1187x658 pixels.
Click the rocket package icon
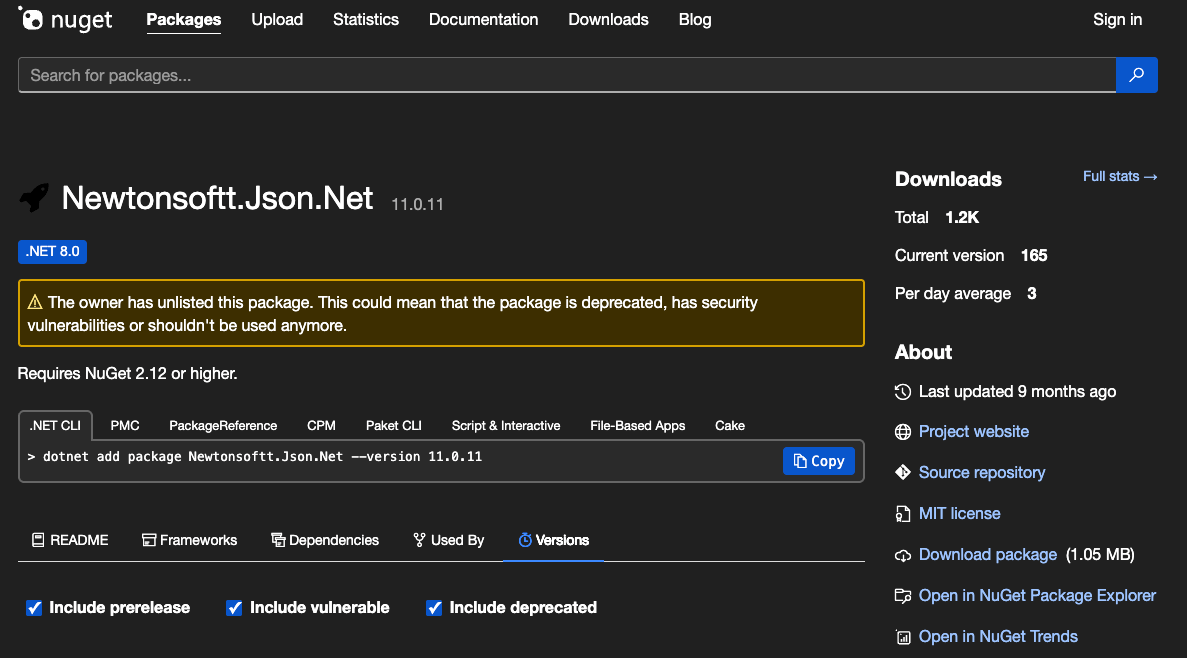point(34,198)
